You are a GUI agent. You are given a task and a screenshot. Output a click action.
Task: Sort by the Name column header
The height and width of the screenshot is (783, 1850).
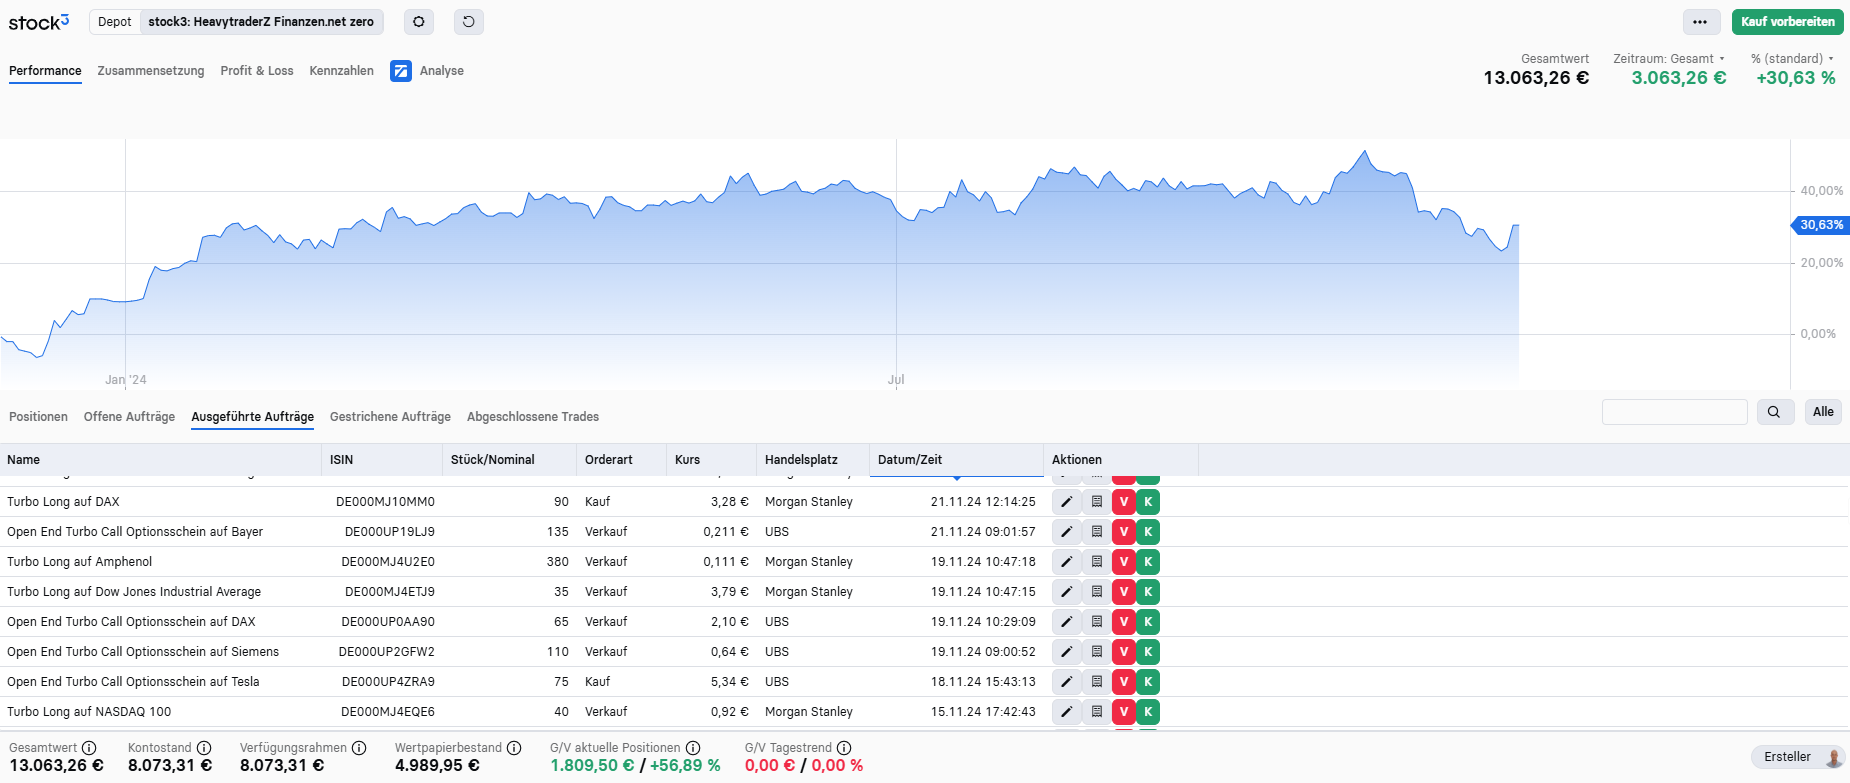pyautogui.click(x=160, y=460)
